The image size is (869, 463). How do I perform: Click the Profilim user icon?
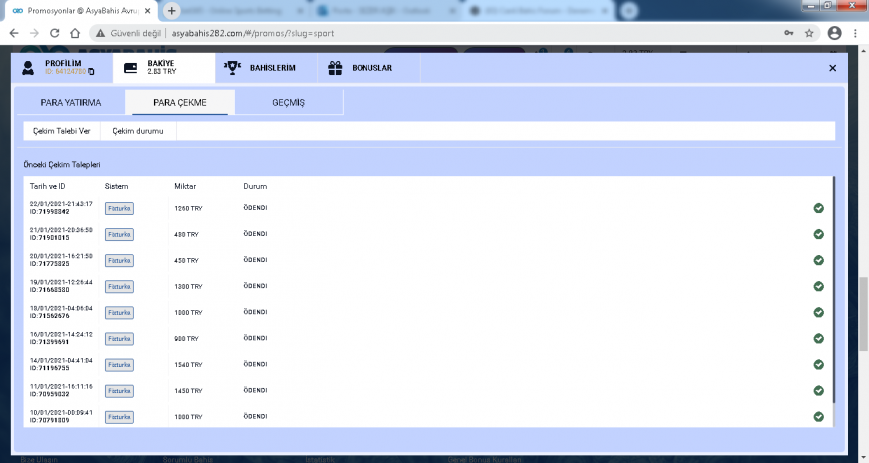click(28, 68)
